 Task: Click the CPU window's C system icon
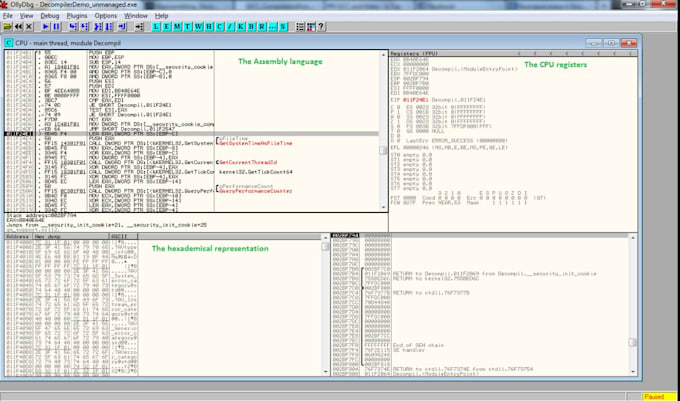coord(9,43)
